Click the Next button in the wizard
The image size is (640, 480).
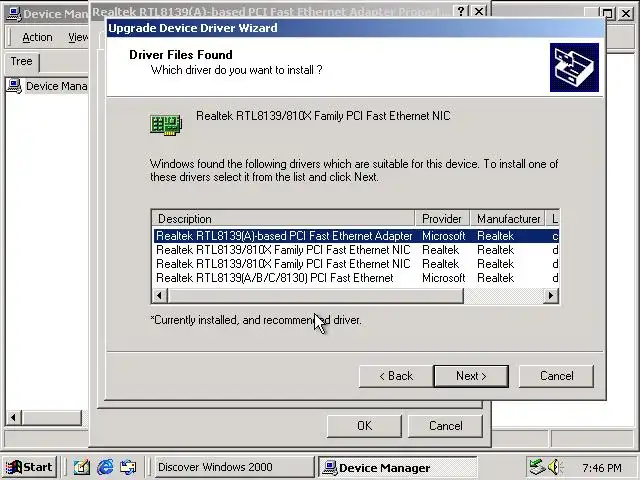[471, 376]
